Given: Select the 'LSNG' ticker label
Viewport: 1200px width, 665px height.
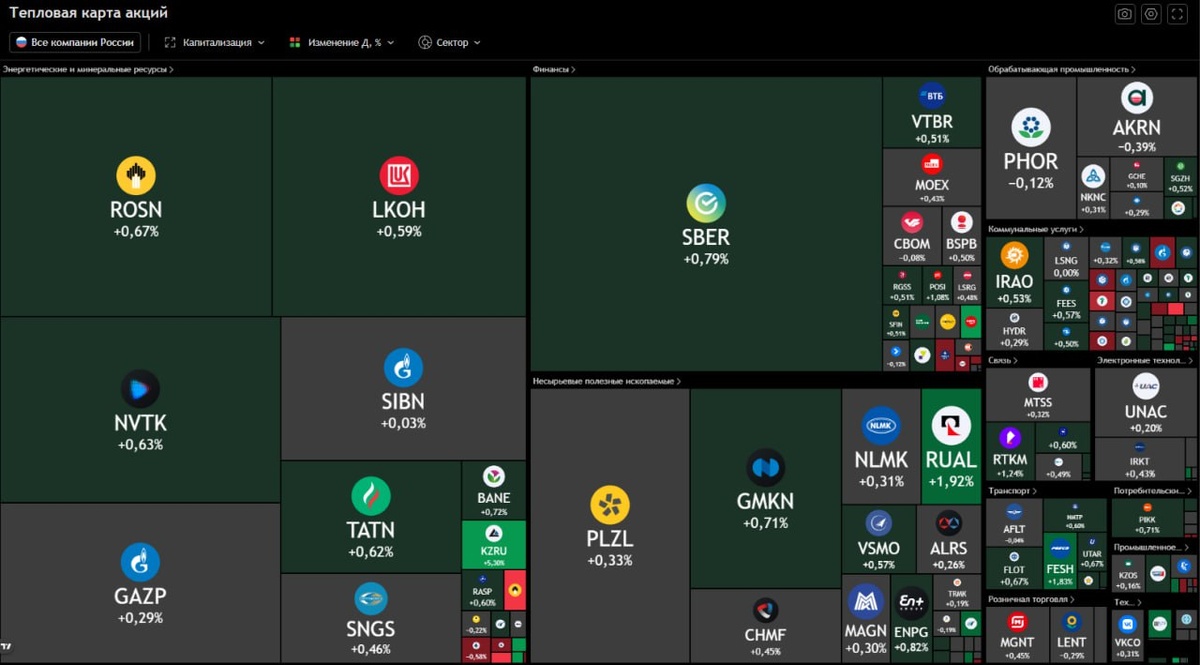Looking at the screenshot, I should tap(1066, 261).
